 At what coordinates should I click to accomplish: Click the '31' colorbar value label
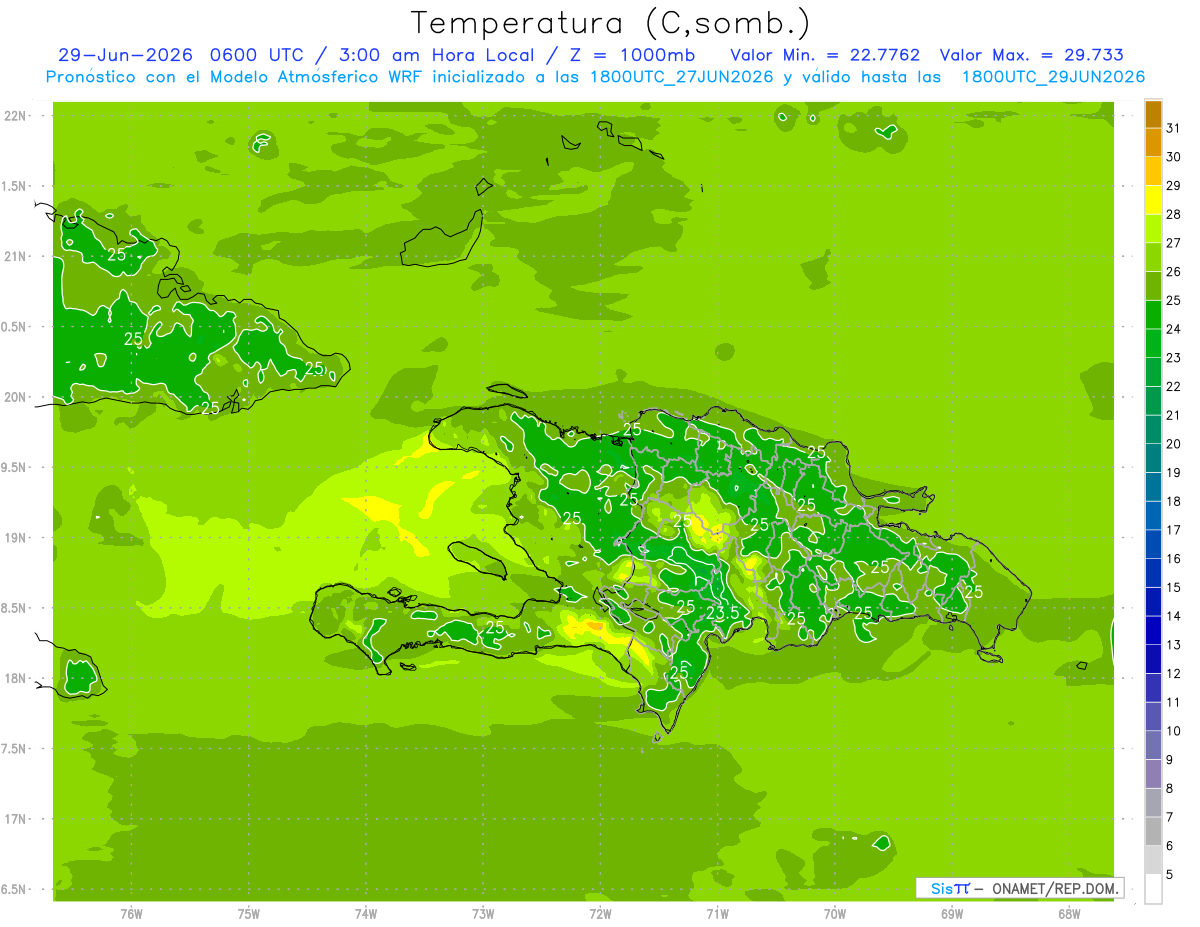1174,128
